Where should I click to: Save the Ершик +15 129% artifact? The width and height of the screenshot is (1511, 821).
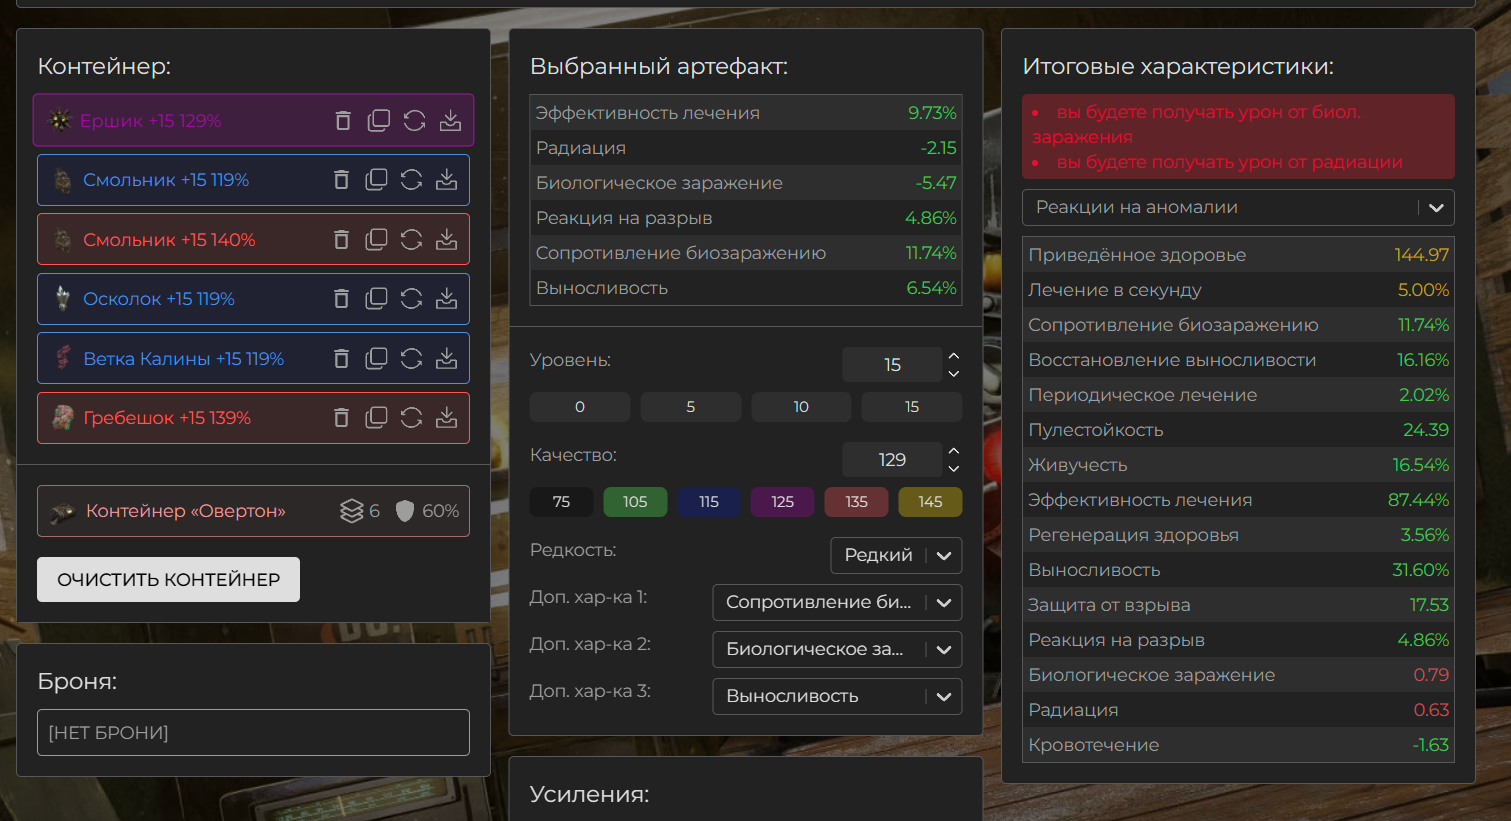click(450, 121)
